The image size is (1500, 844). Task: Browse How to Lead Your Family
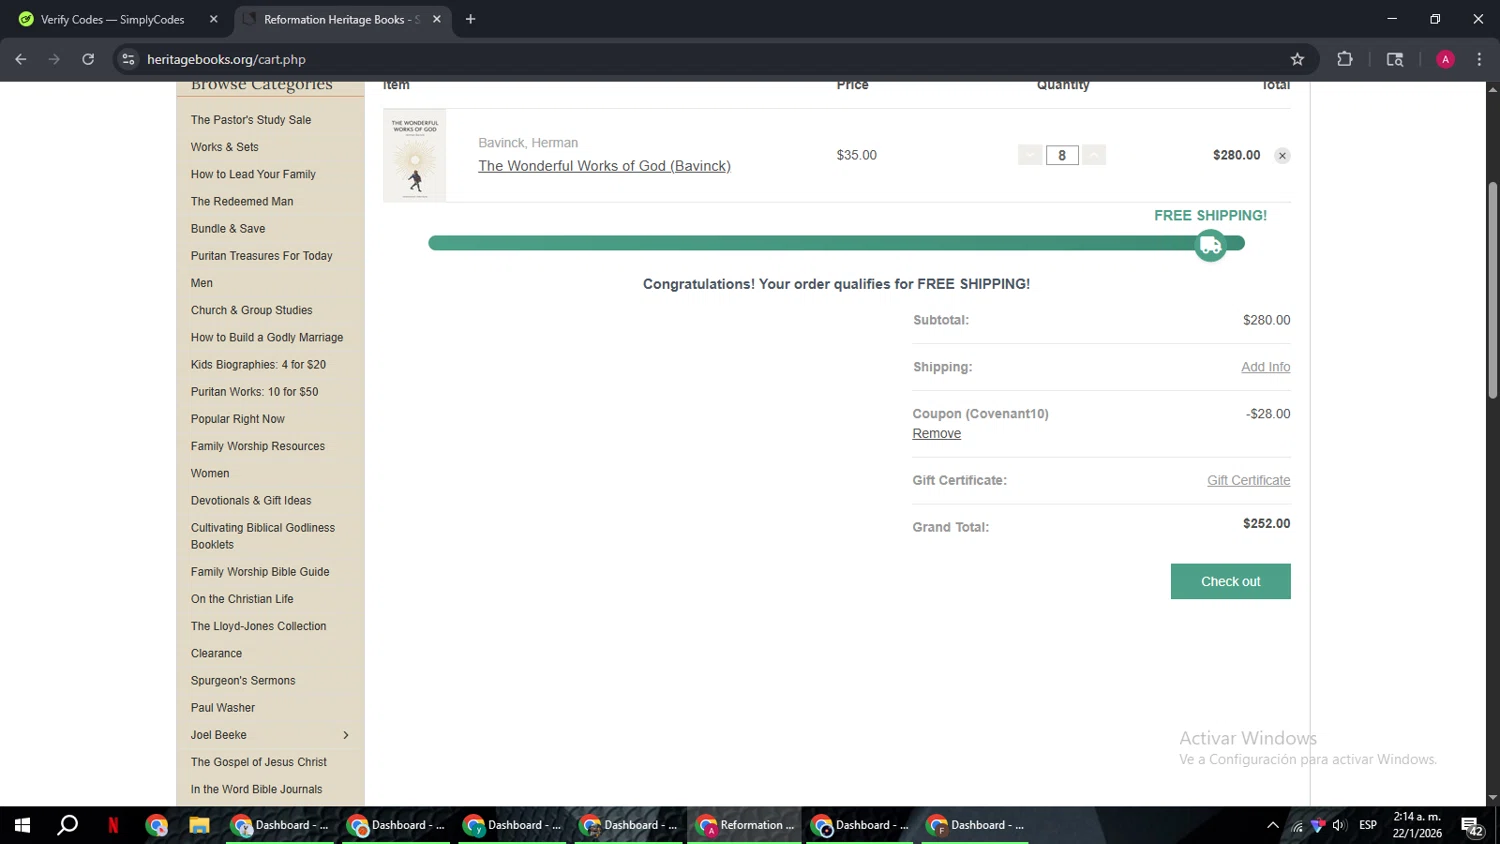[x=253, y=174]
